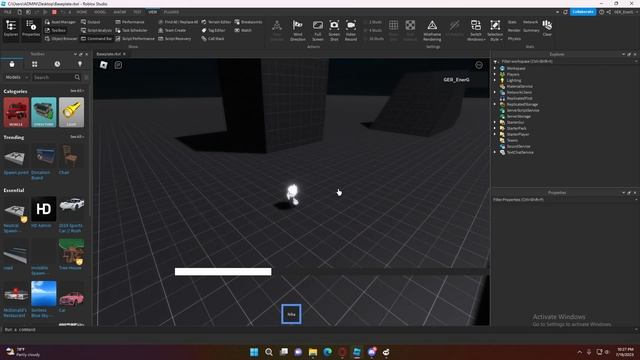Viewport: 640px width, 360px height.
Task: Expand the Lighting node in Explorer
Action: pyautogui.click(x=495, y=80)
